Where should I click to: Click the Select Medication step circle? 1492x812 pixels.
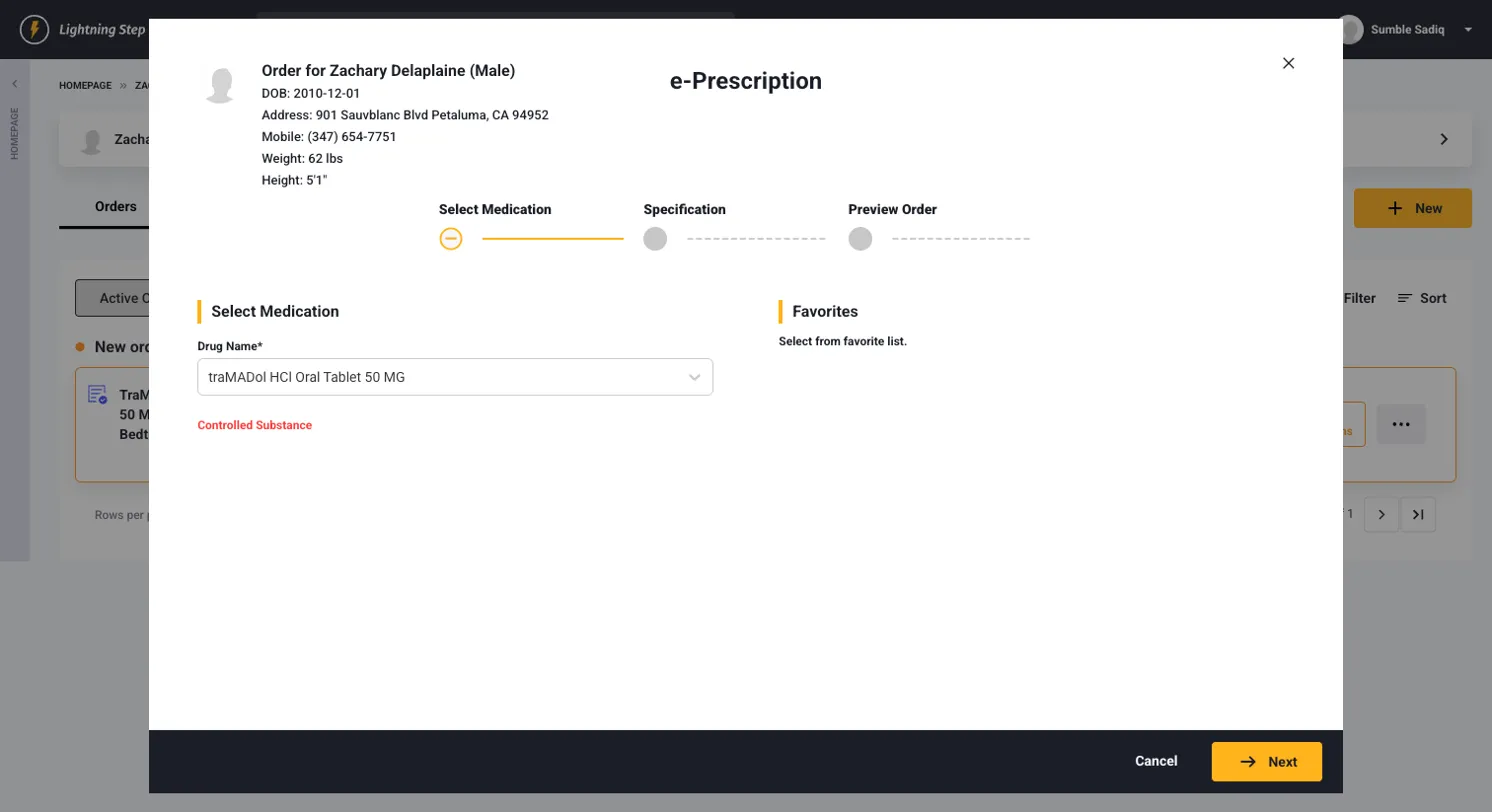point(451,239)
